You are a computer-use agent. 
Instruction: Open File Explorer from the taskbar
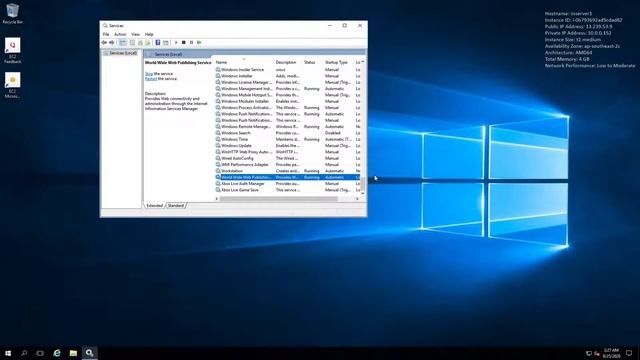[73, 353]
